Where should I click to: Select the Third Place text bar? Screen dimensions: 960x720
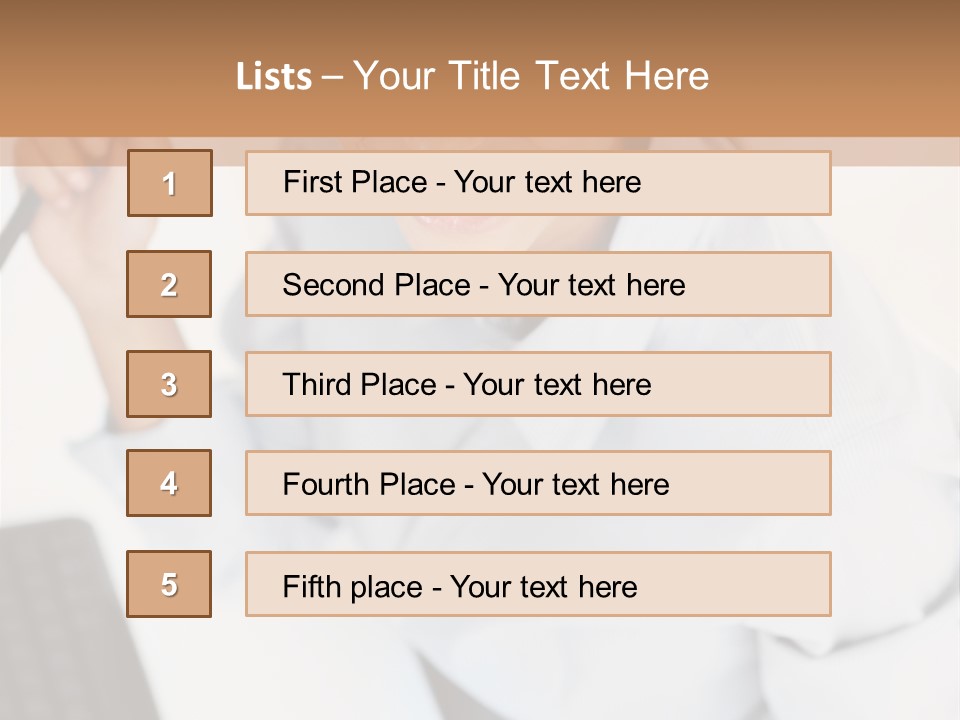(538, 384)
